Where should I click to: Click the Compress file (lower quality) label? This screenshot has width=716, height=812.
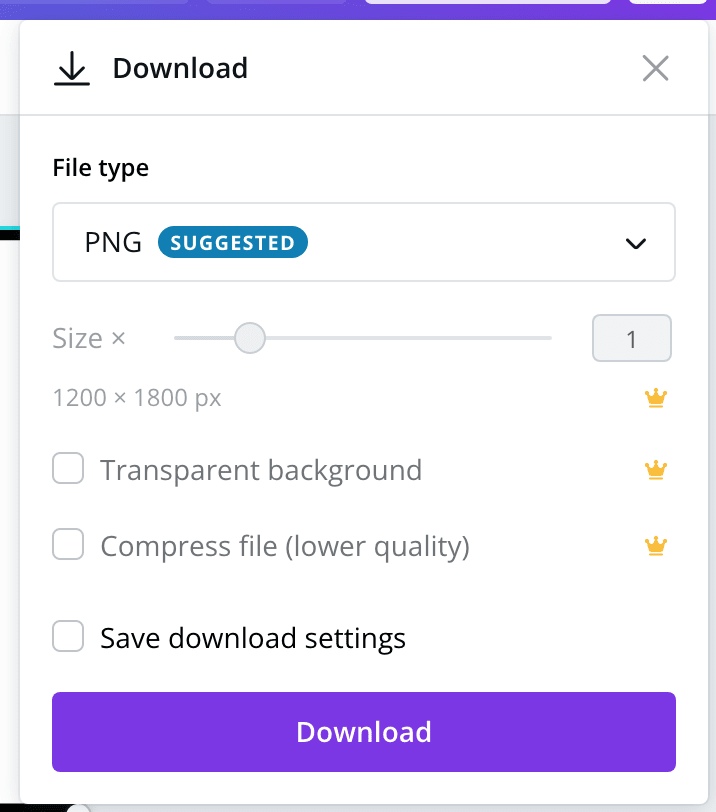pos(285,546)
